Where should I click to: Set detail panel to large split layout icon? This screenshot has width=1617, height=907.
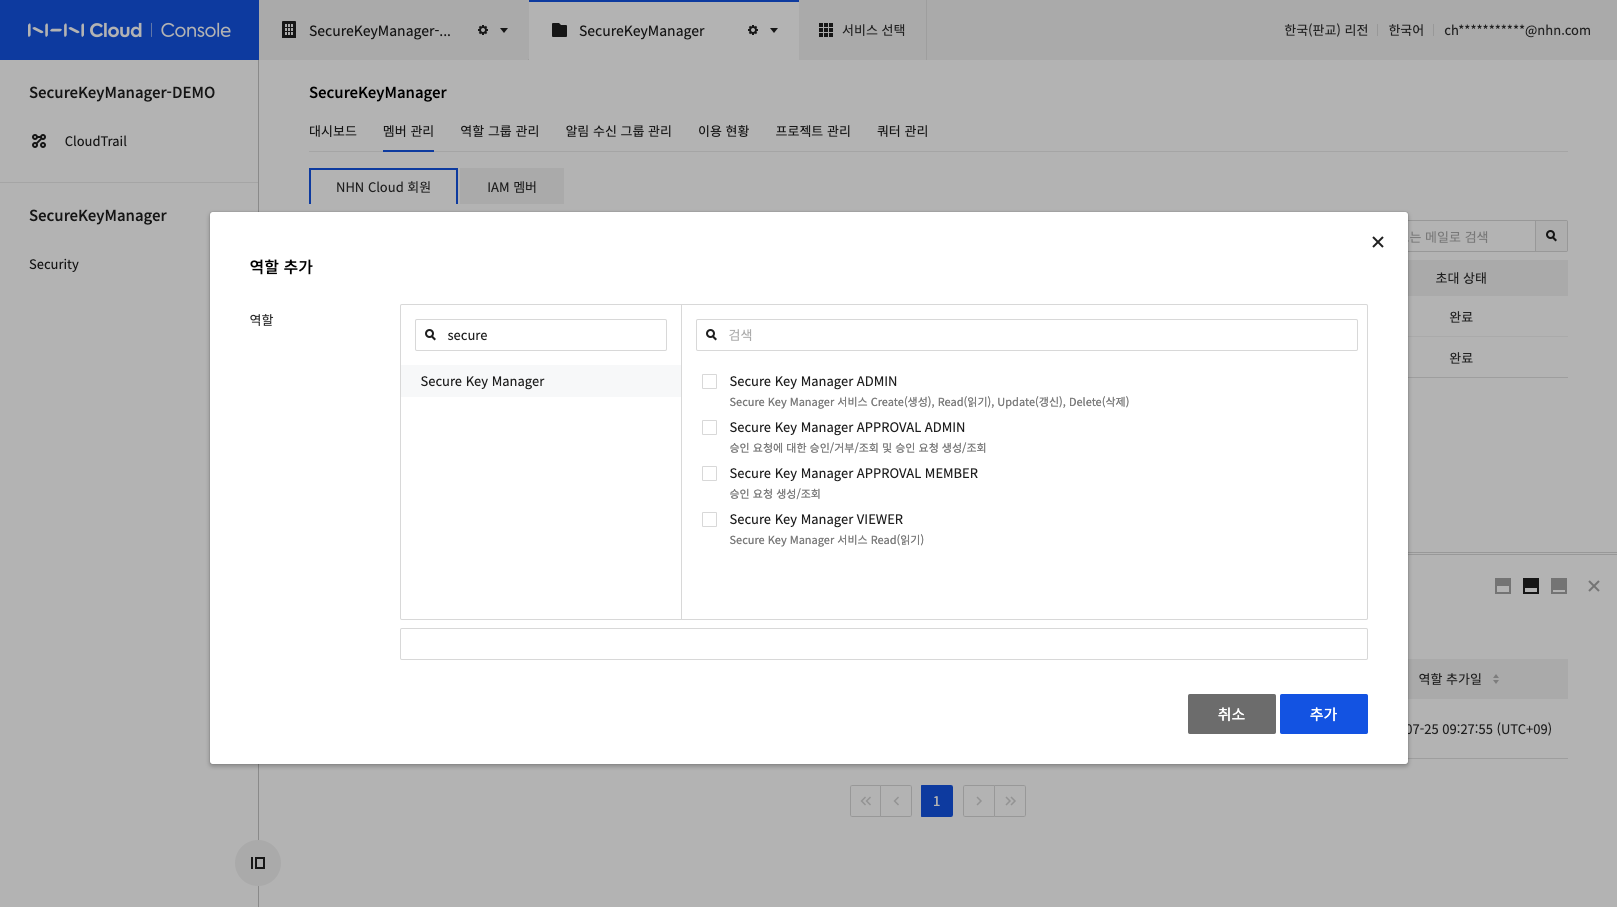click(1559, 586)
